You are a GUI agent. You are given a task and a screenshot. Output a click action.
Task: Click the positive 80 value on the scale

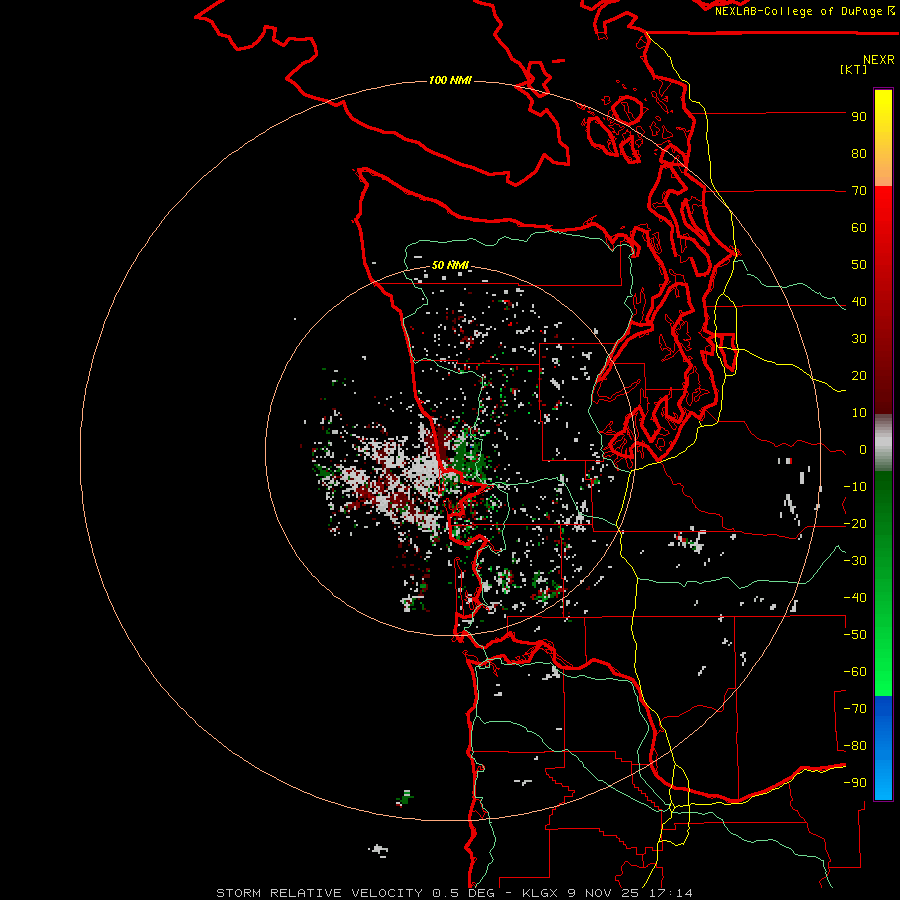(859, 153)
